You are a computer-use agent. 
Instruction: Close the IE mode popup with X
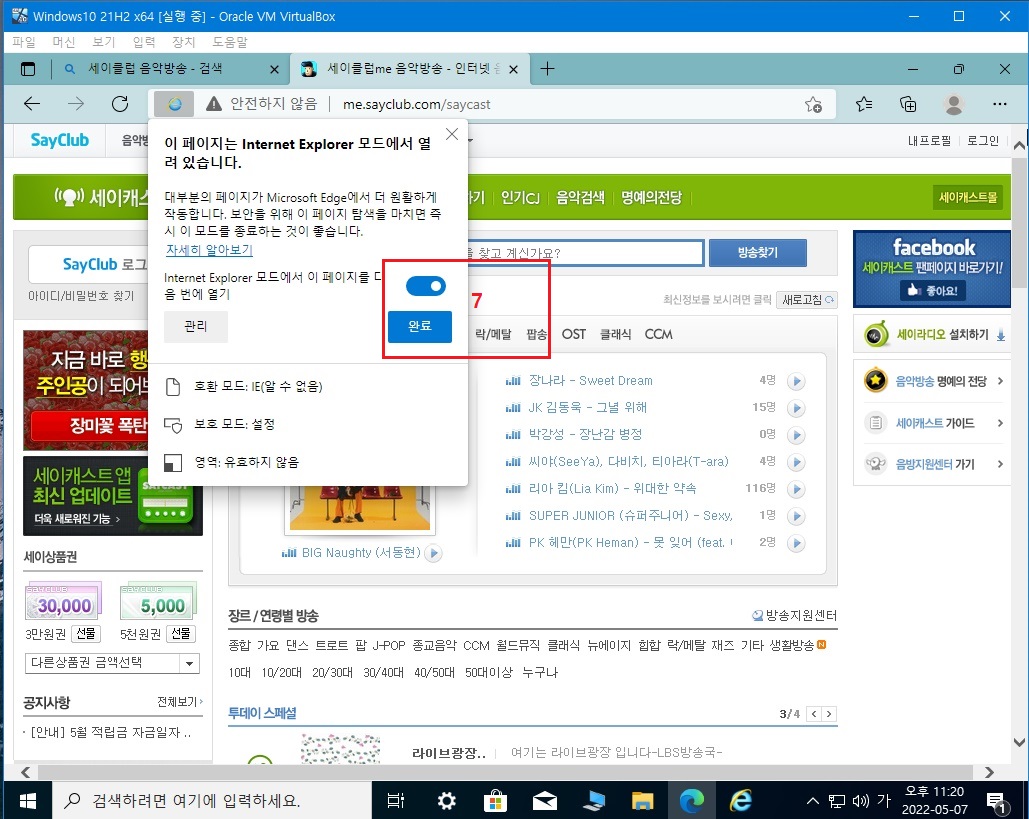tap(452, 135)
